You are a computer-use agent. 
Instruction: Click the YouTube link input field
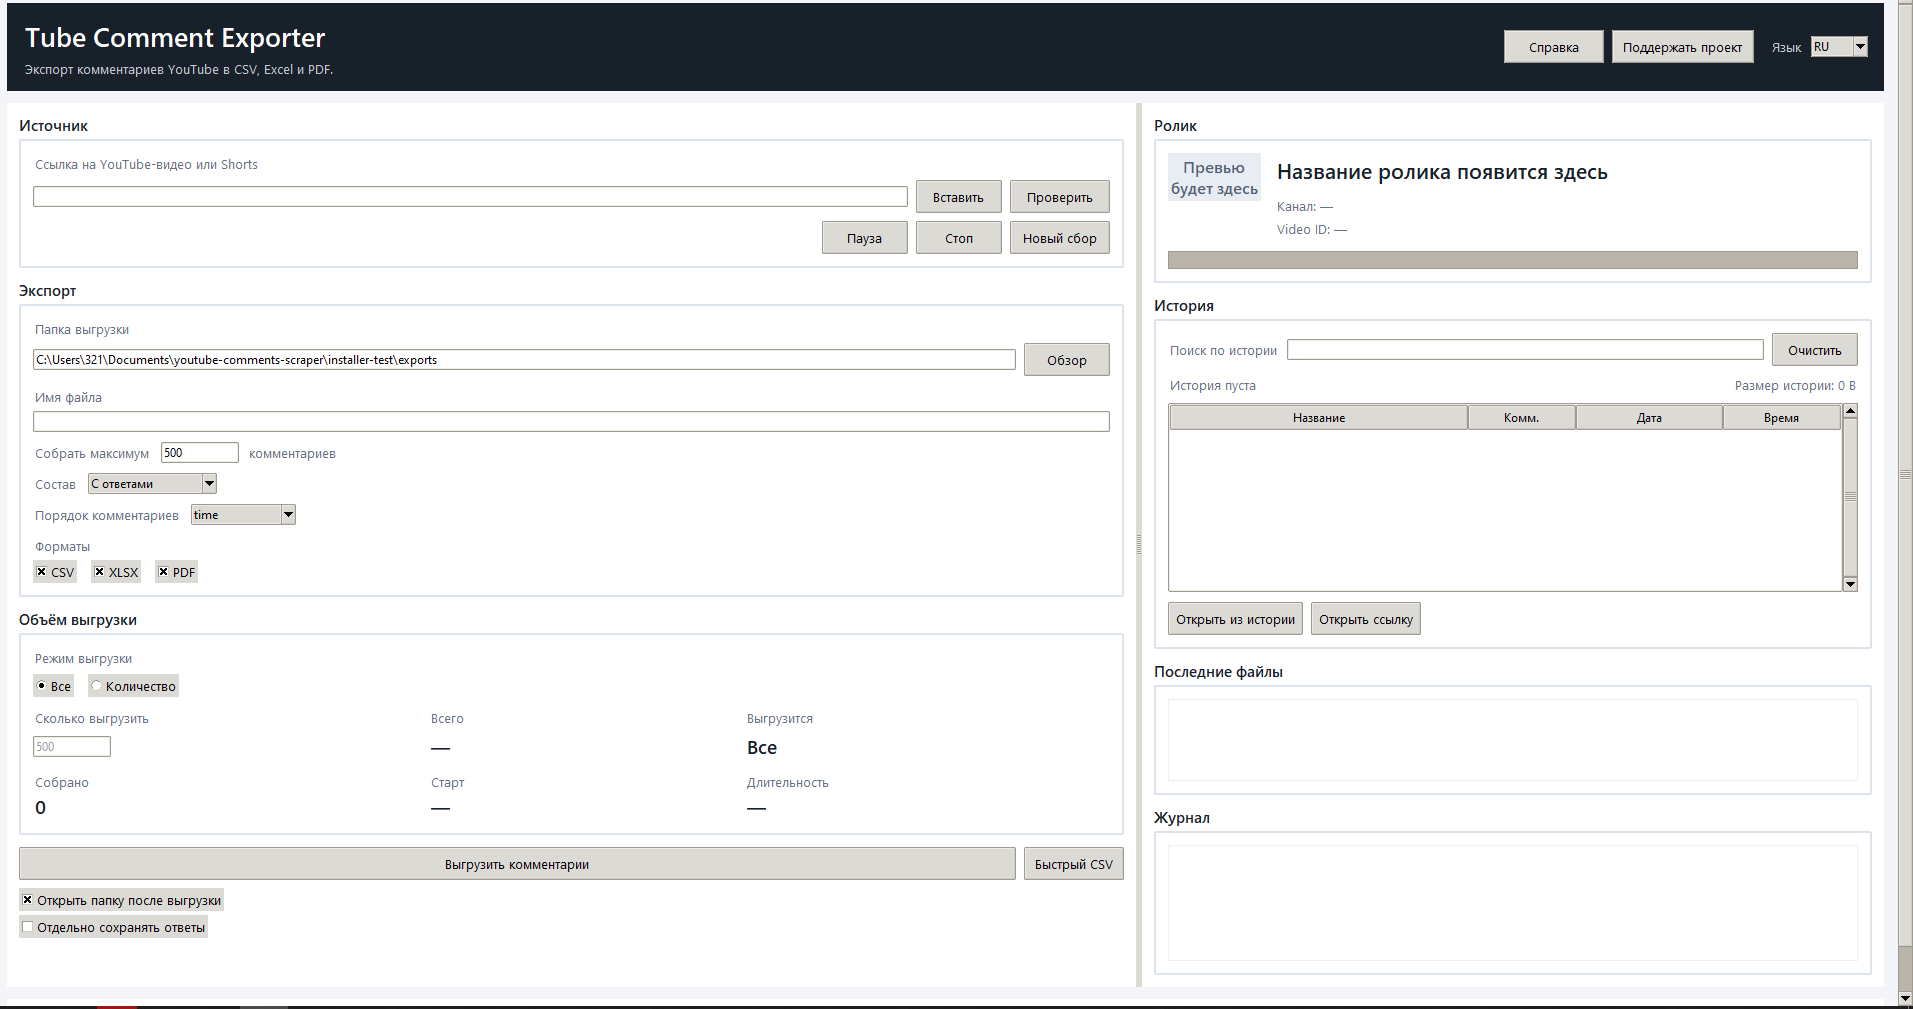point(470,197)
